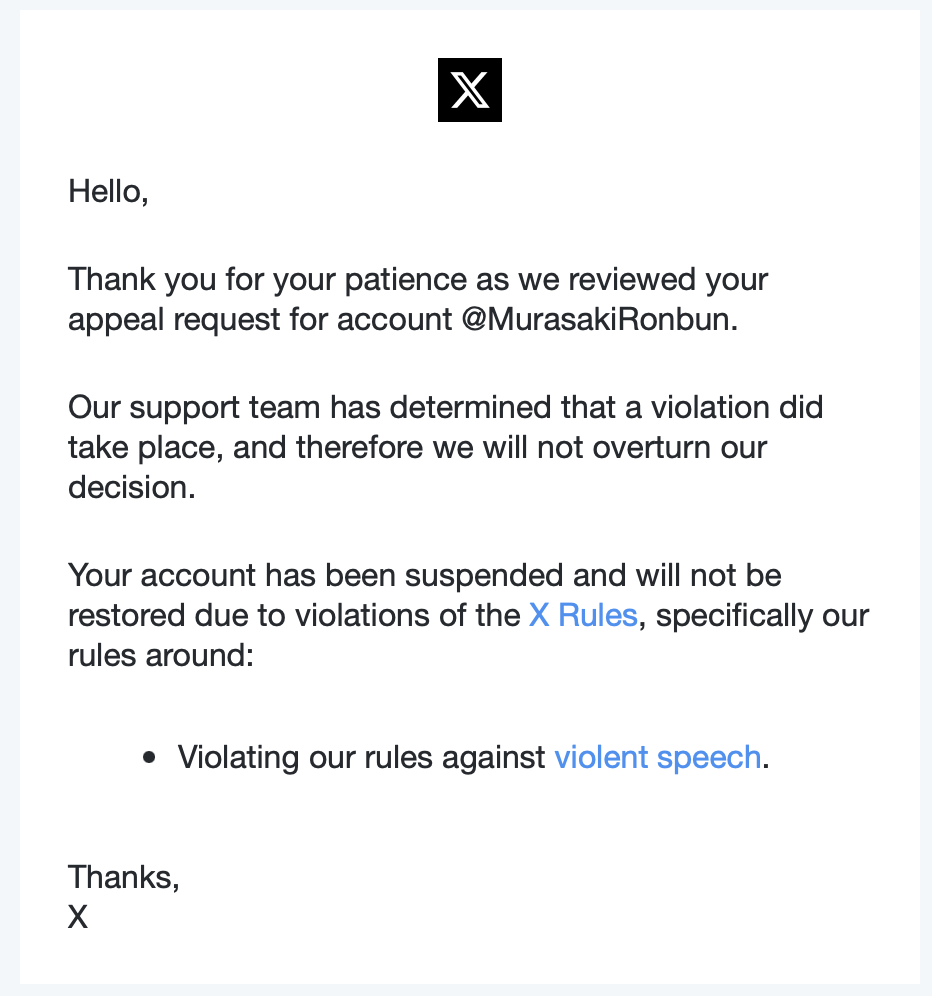Image resolution: width=932 pixels, height=996 pixels.
Task: Click the word "decision."
Action: pyautogui.click(x=132, y=487)
